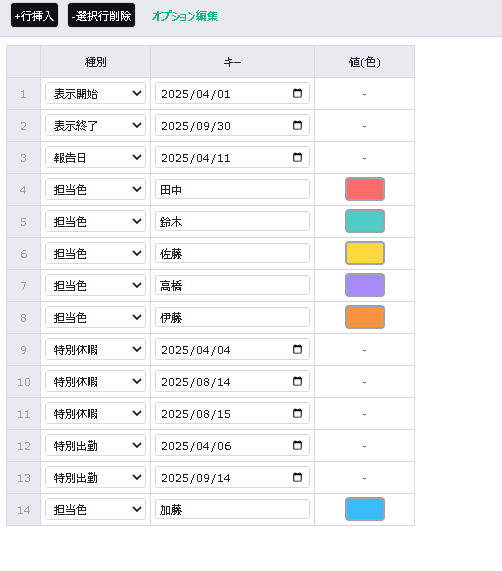
Task: Open calendar picker for 2025/04/04 date
Action: pyautogui.click(x=297, y=349)
